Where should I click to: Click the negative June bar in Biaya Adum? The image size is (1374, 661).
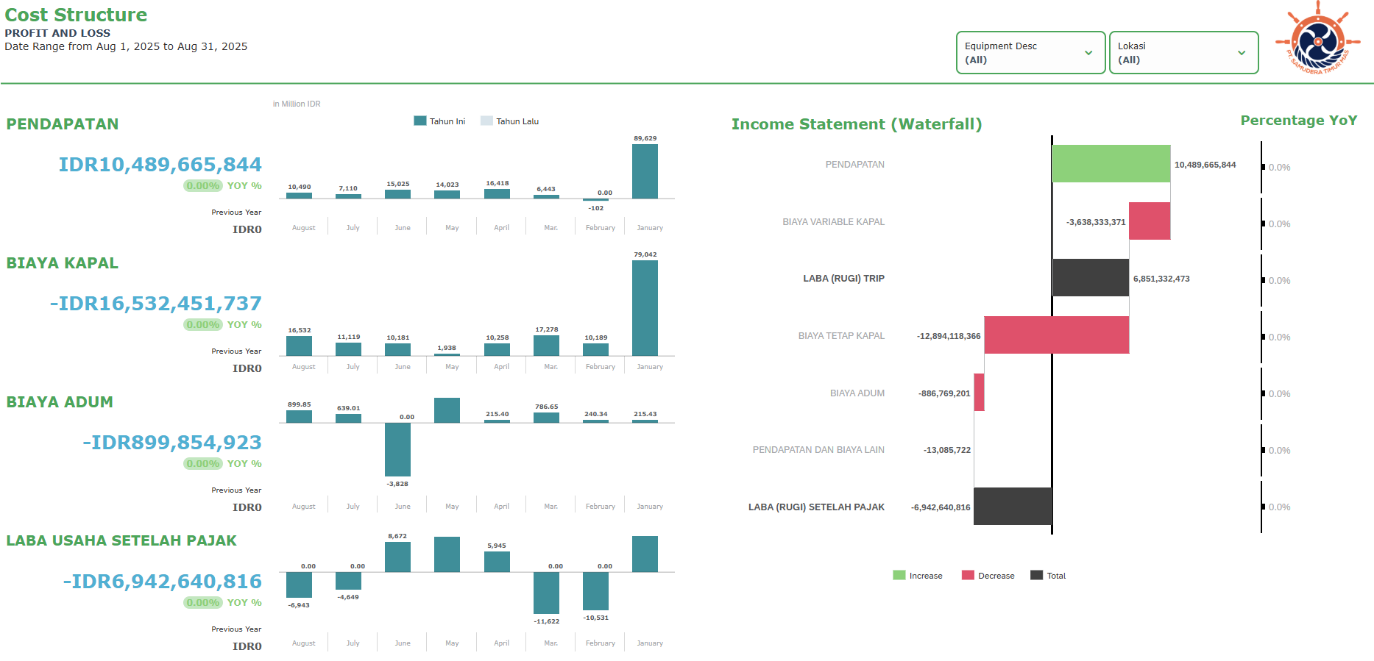tap(398, 449)
